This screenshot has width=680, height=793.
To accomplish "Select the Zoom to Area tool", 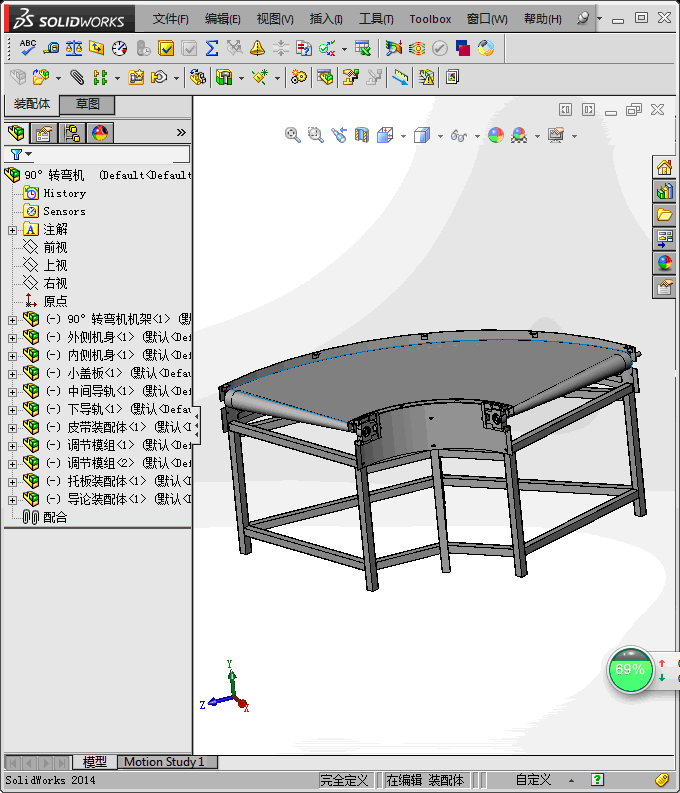I will click(x=315, y=135).
